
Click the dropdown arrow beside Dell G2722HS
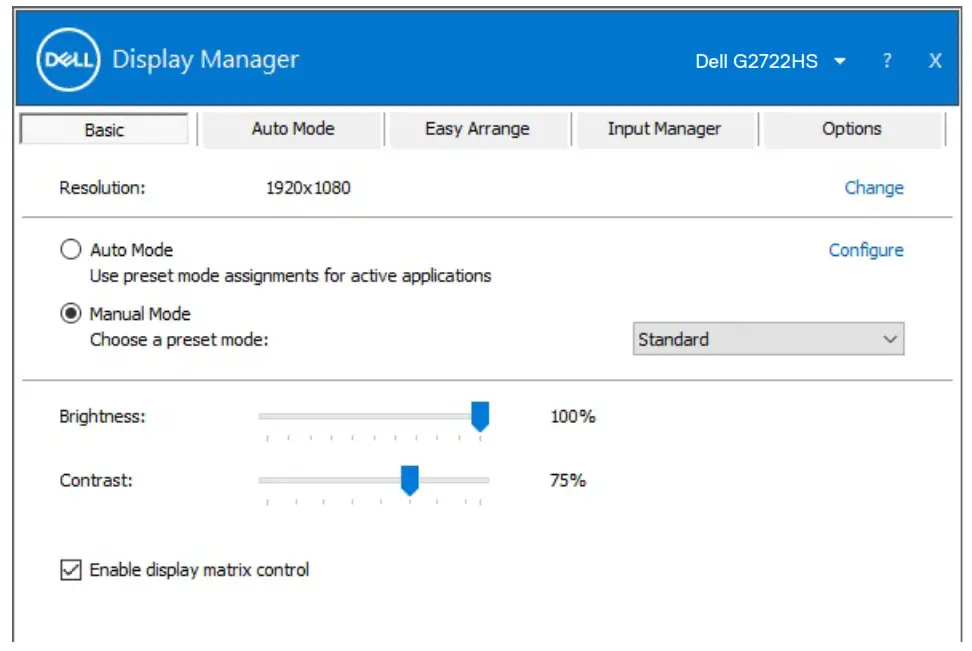pos(840,60)
